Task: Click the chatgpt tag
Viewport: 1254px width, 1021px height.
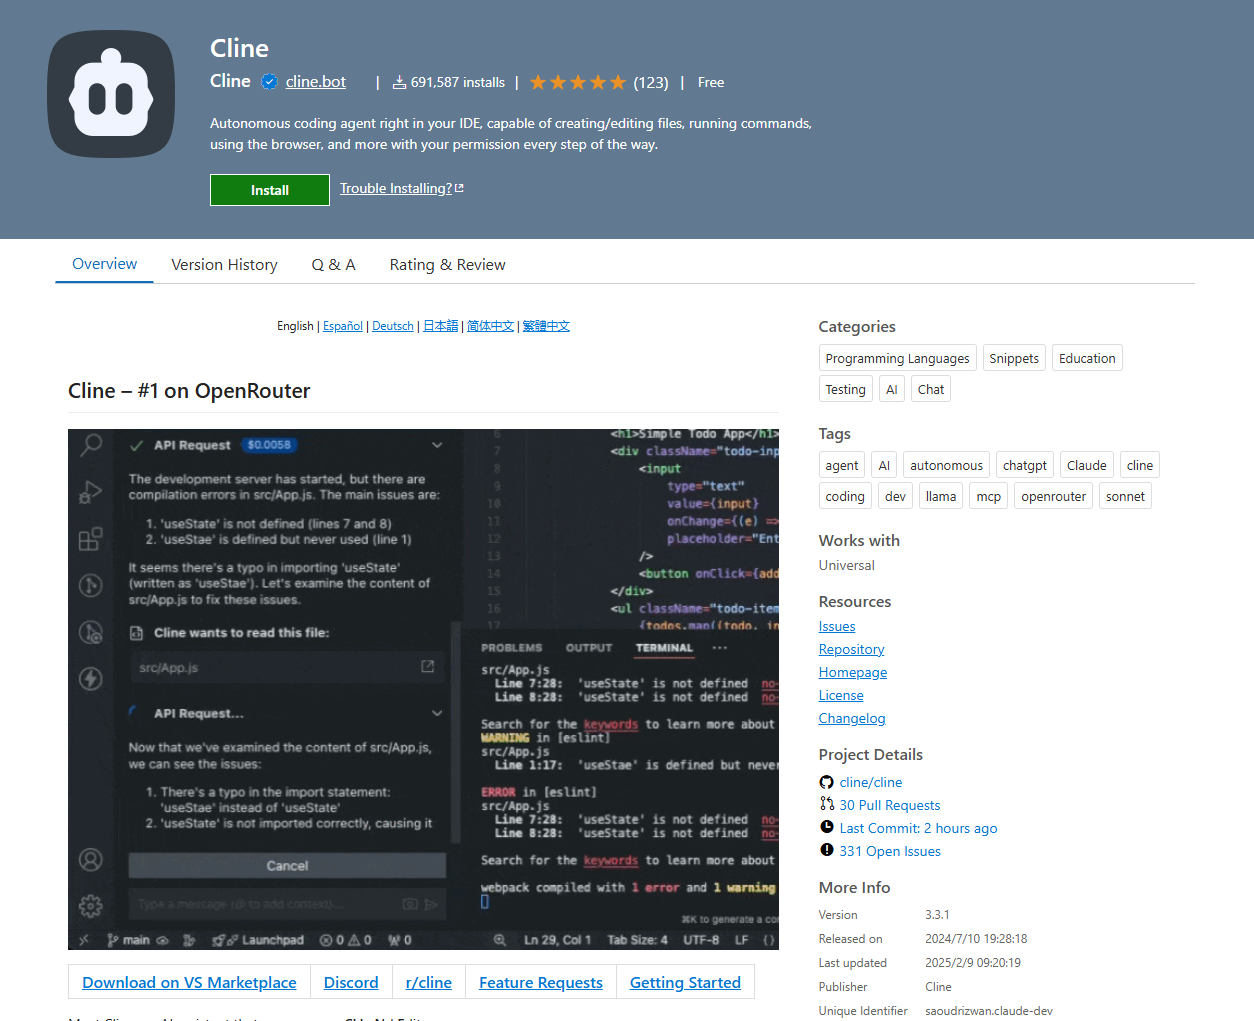Action: (x=1025, y=465)
